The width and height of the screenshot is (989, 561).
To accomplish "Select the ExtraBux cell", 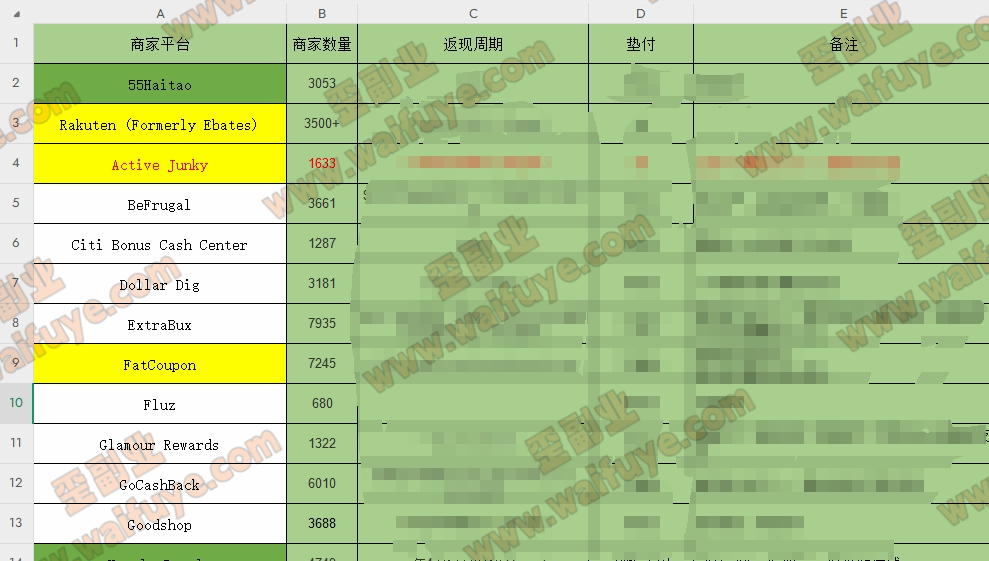I will pyautogui.click(x=160, y=324).
